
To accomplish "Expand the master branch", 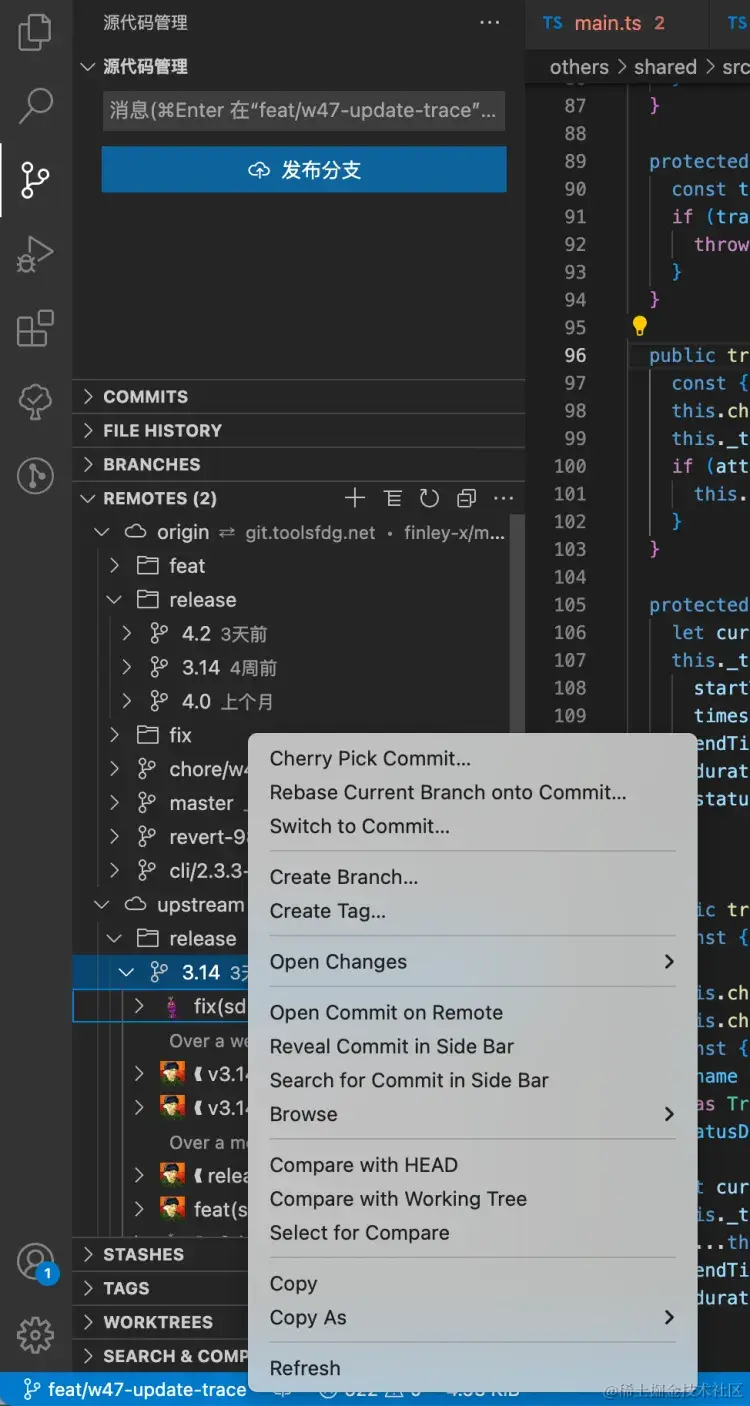I will (x=114, y=803).
